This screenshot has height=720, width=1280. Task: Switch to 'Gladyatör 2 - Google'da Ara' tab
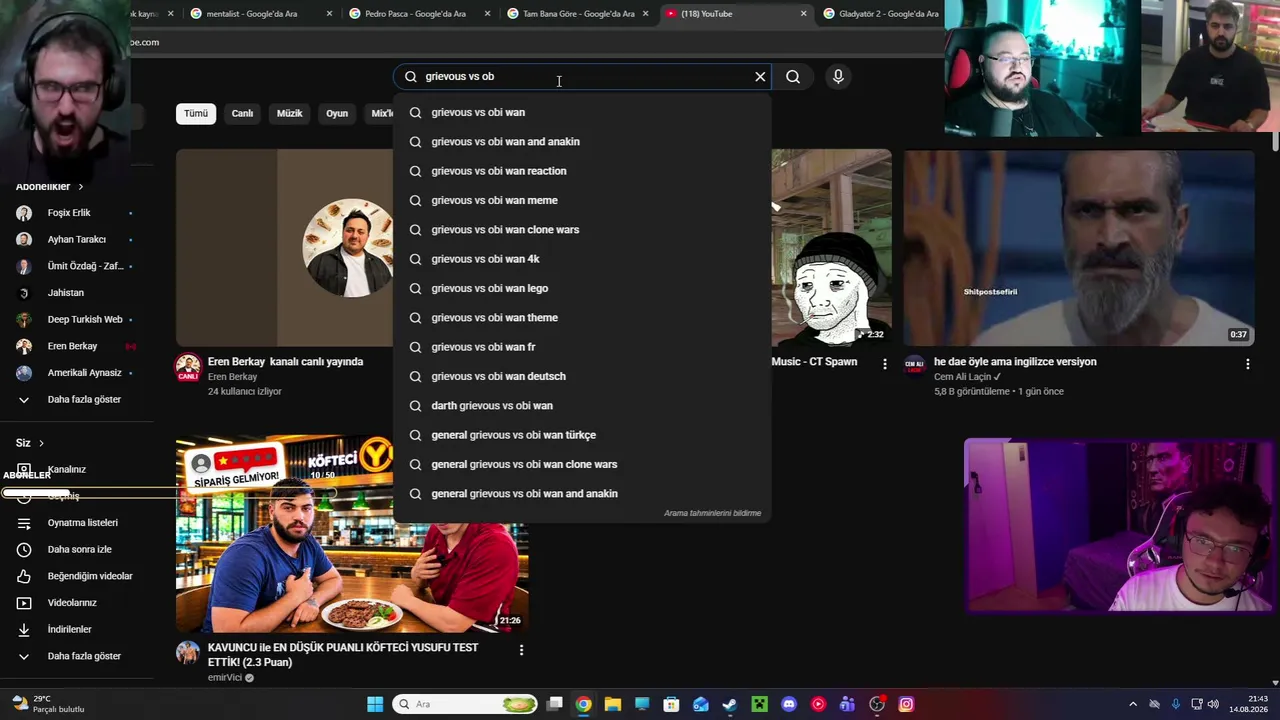point(880,14)
